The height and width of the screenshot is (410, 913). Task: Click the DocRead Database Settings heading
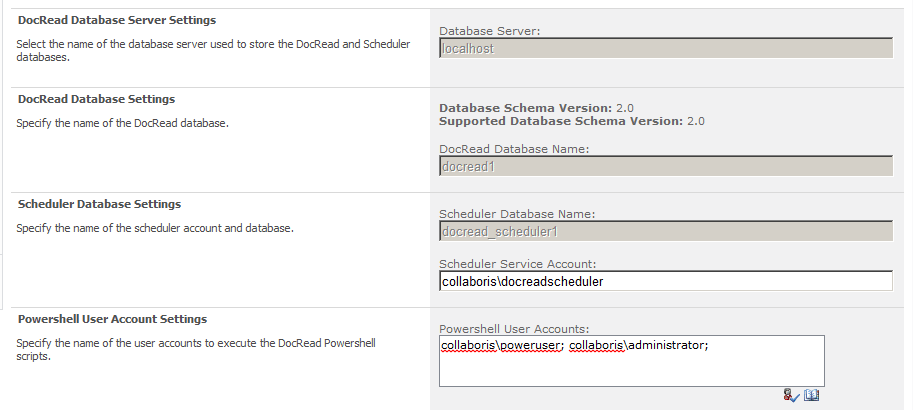coord(97,99)
